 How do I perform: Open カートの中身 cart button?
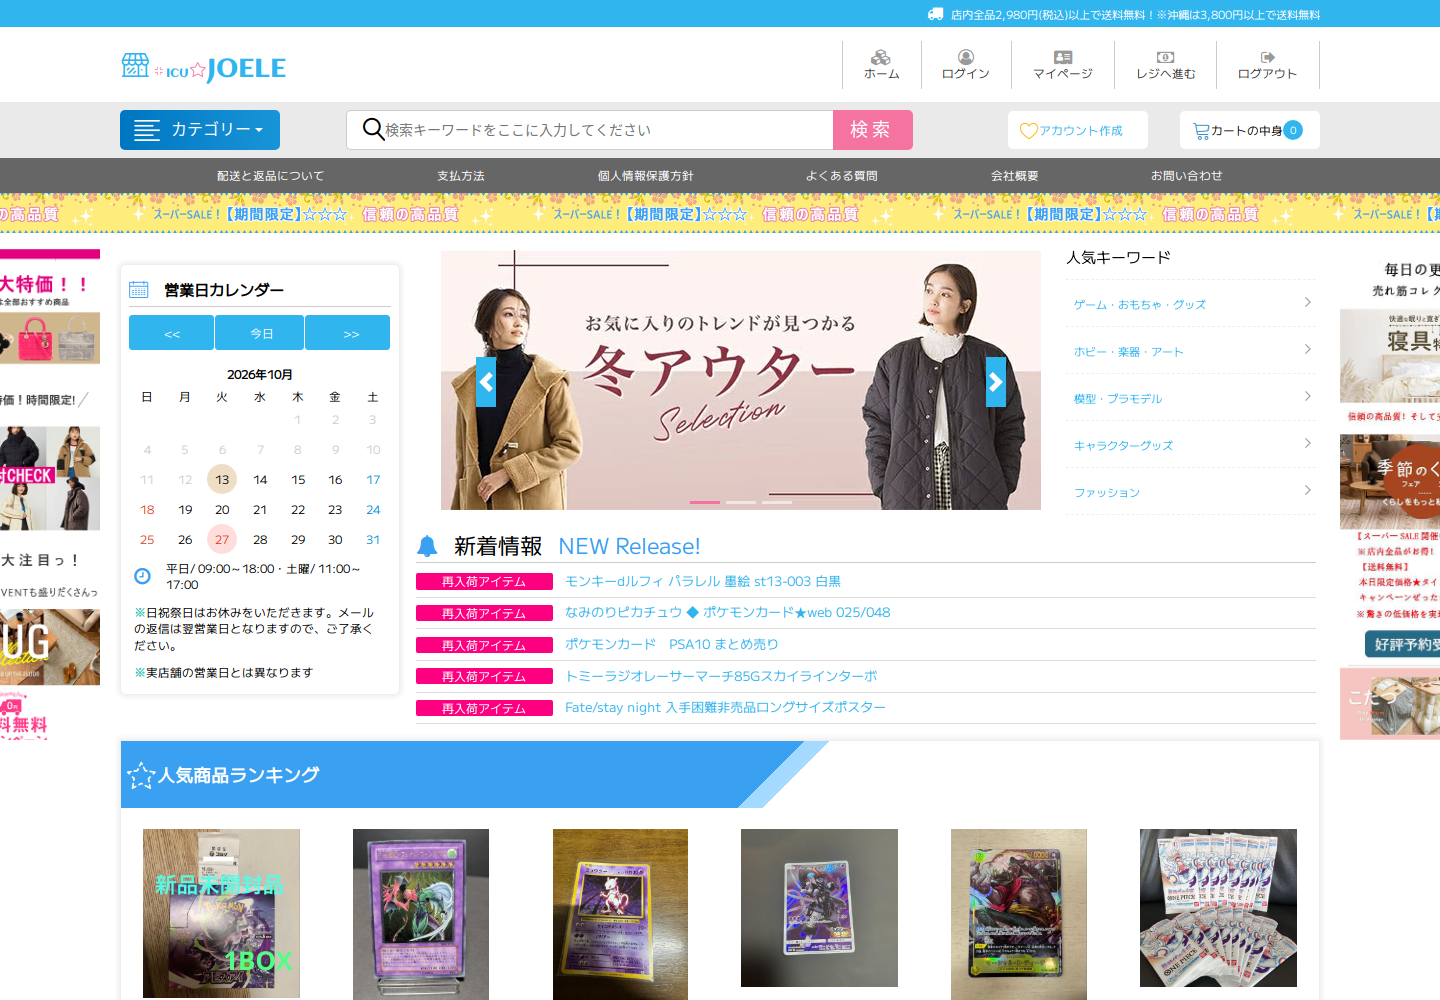pos(1250,130)
